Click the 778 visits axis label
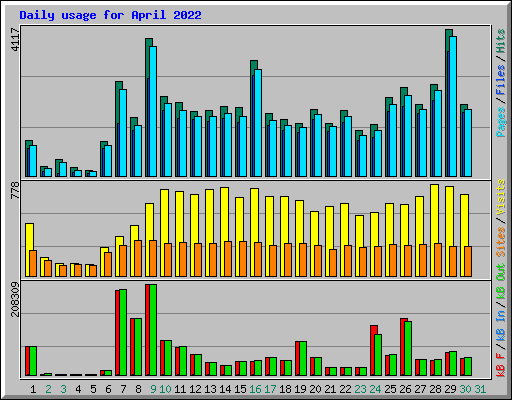Image resolution: width=512 pixels, height=400 pixels. click(x=15, y=190)
